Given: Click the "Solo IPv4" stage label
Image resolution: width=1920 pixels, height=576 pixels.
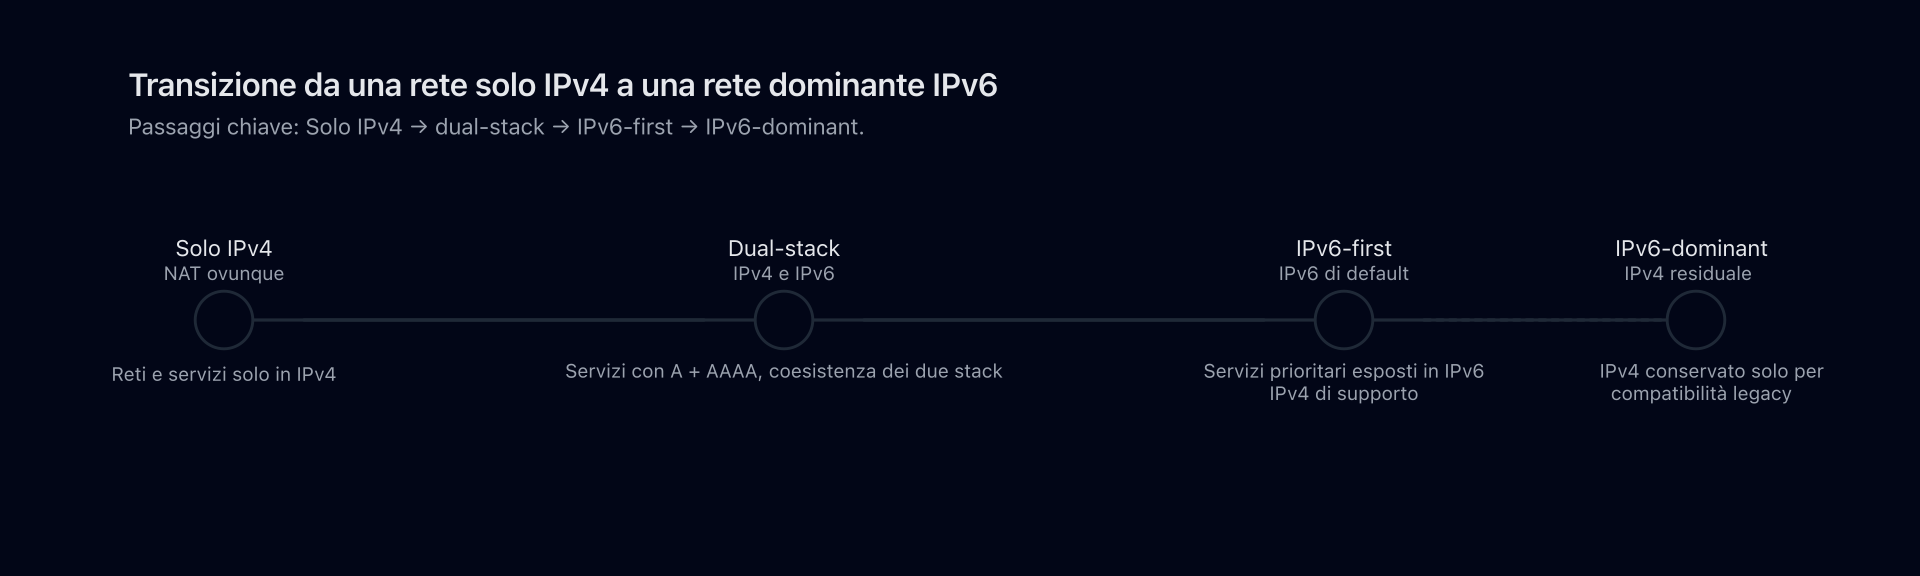Looking at the screenshot, I should coord(224,248).
